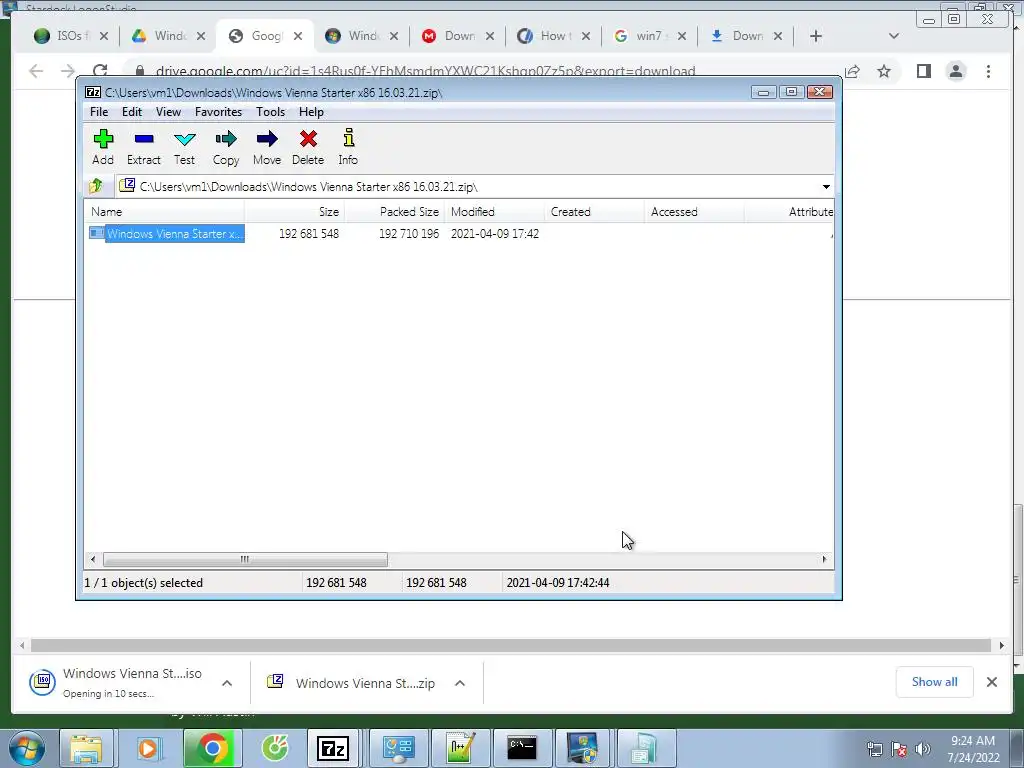Click the Add toolbar icon in 7-Zip
This screenshot has width=1024, height=768.
pos(103,146)
